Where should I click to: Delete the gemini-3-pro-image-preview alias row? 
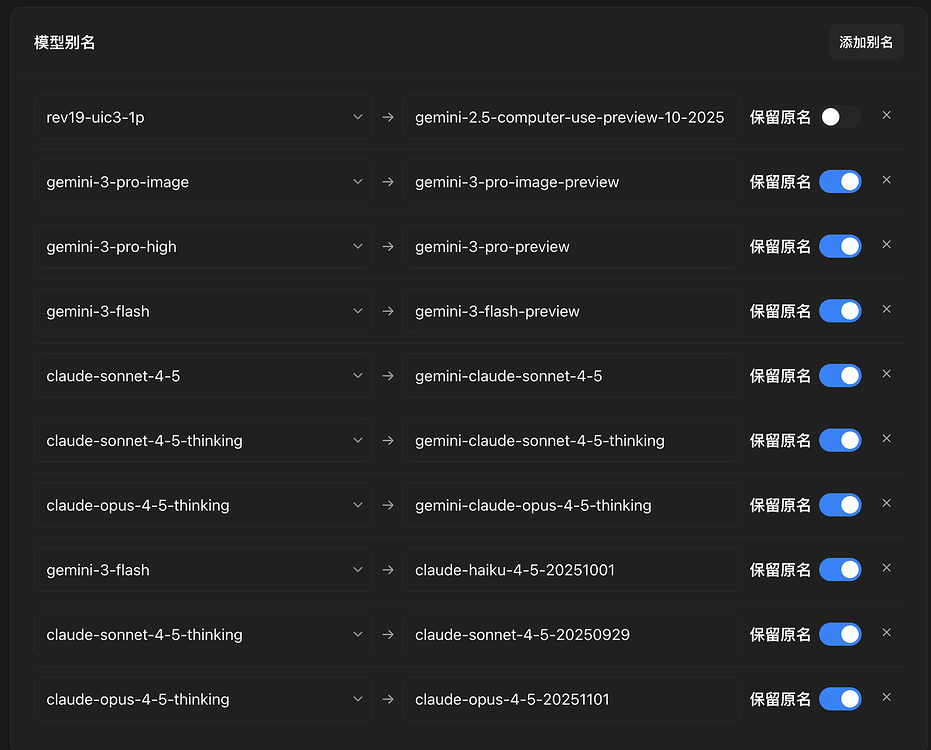coord(886,180)
